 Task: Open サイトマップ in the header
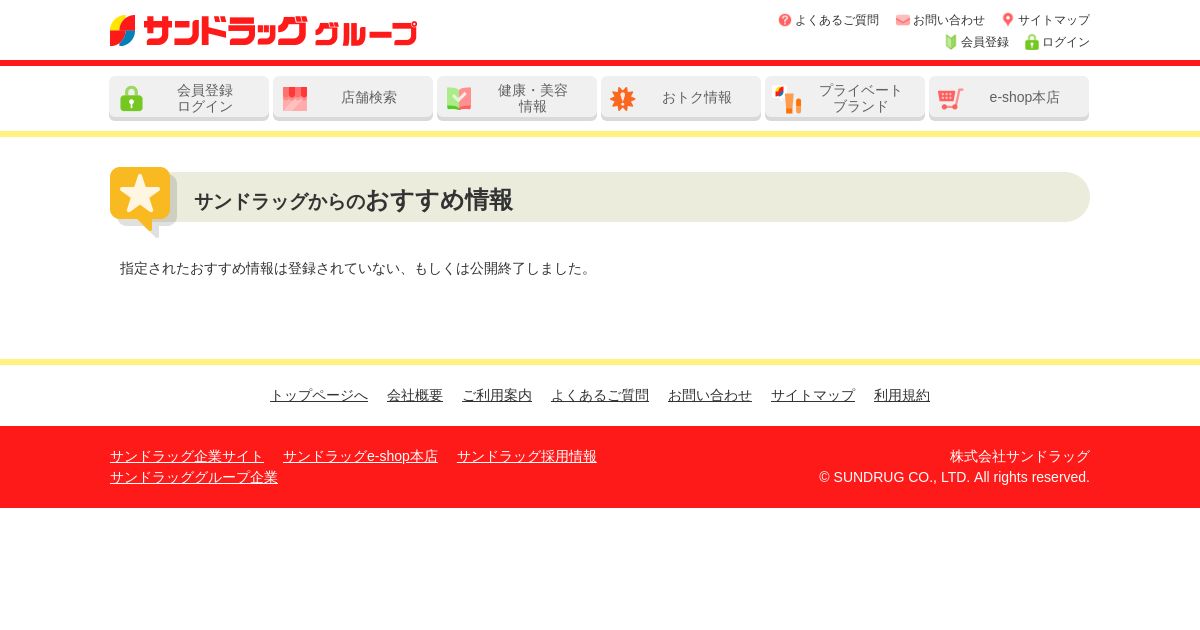(x=1054, y=20)
